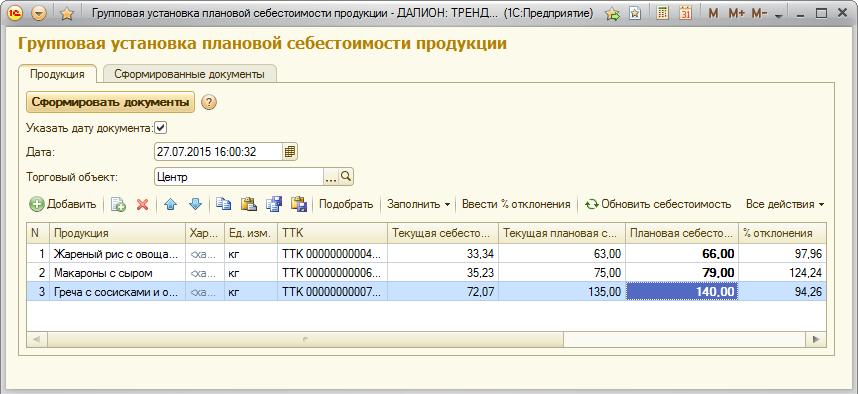Screen dimensions: 858x394
Task: Click the help question mark icon
Action: (209, 102)
